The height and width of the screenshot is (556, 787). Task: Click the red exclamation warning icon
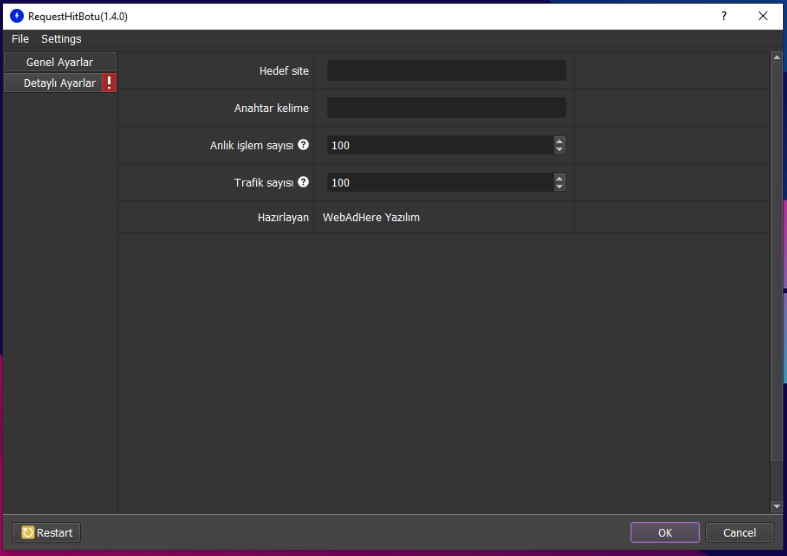pos(109,83)
